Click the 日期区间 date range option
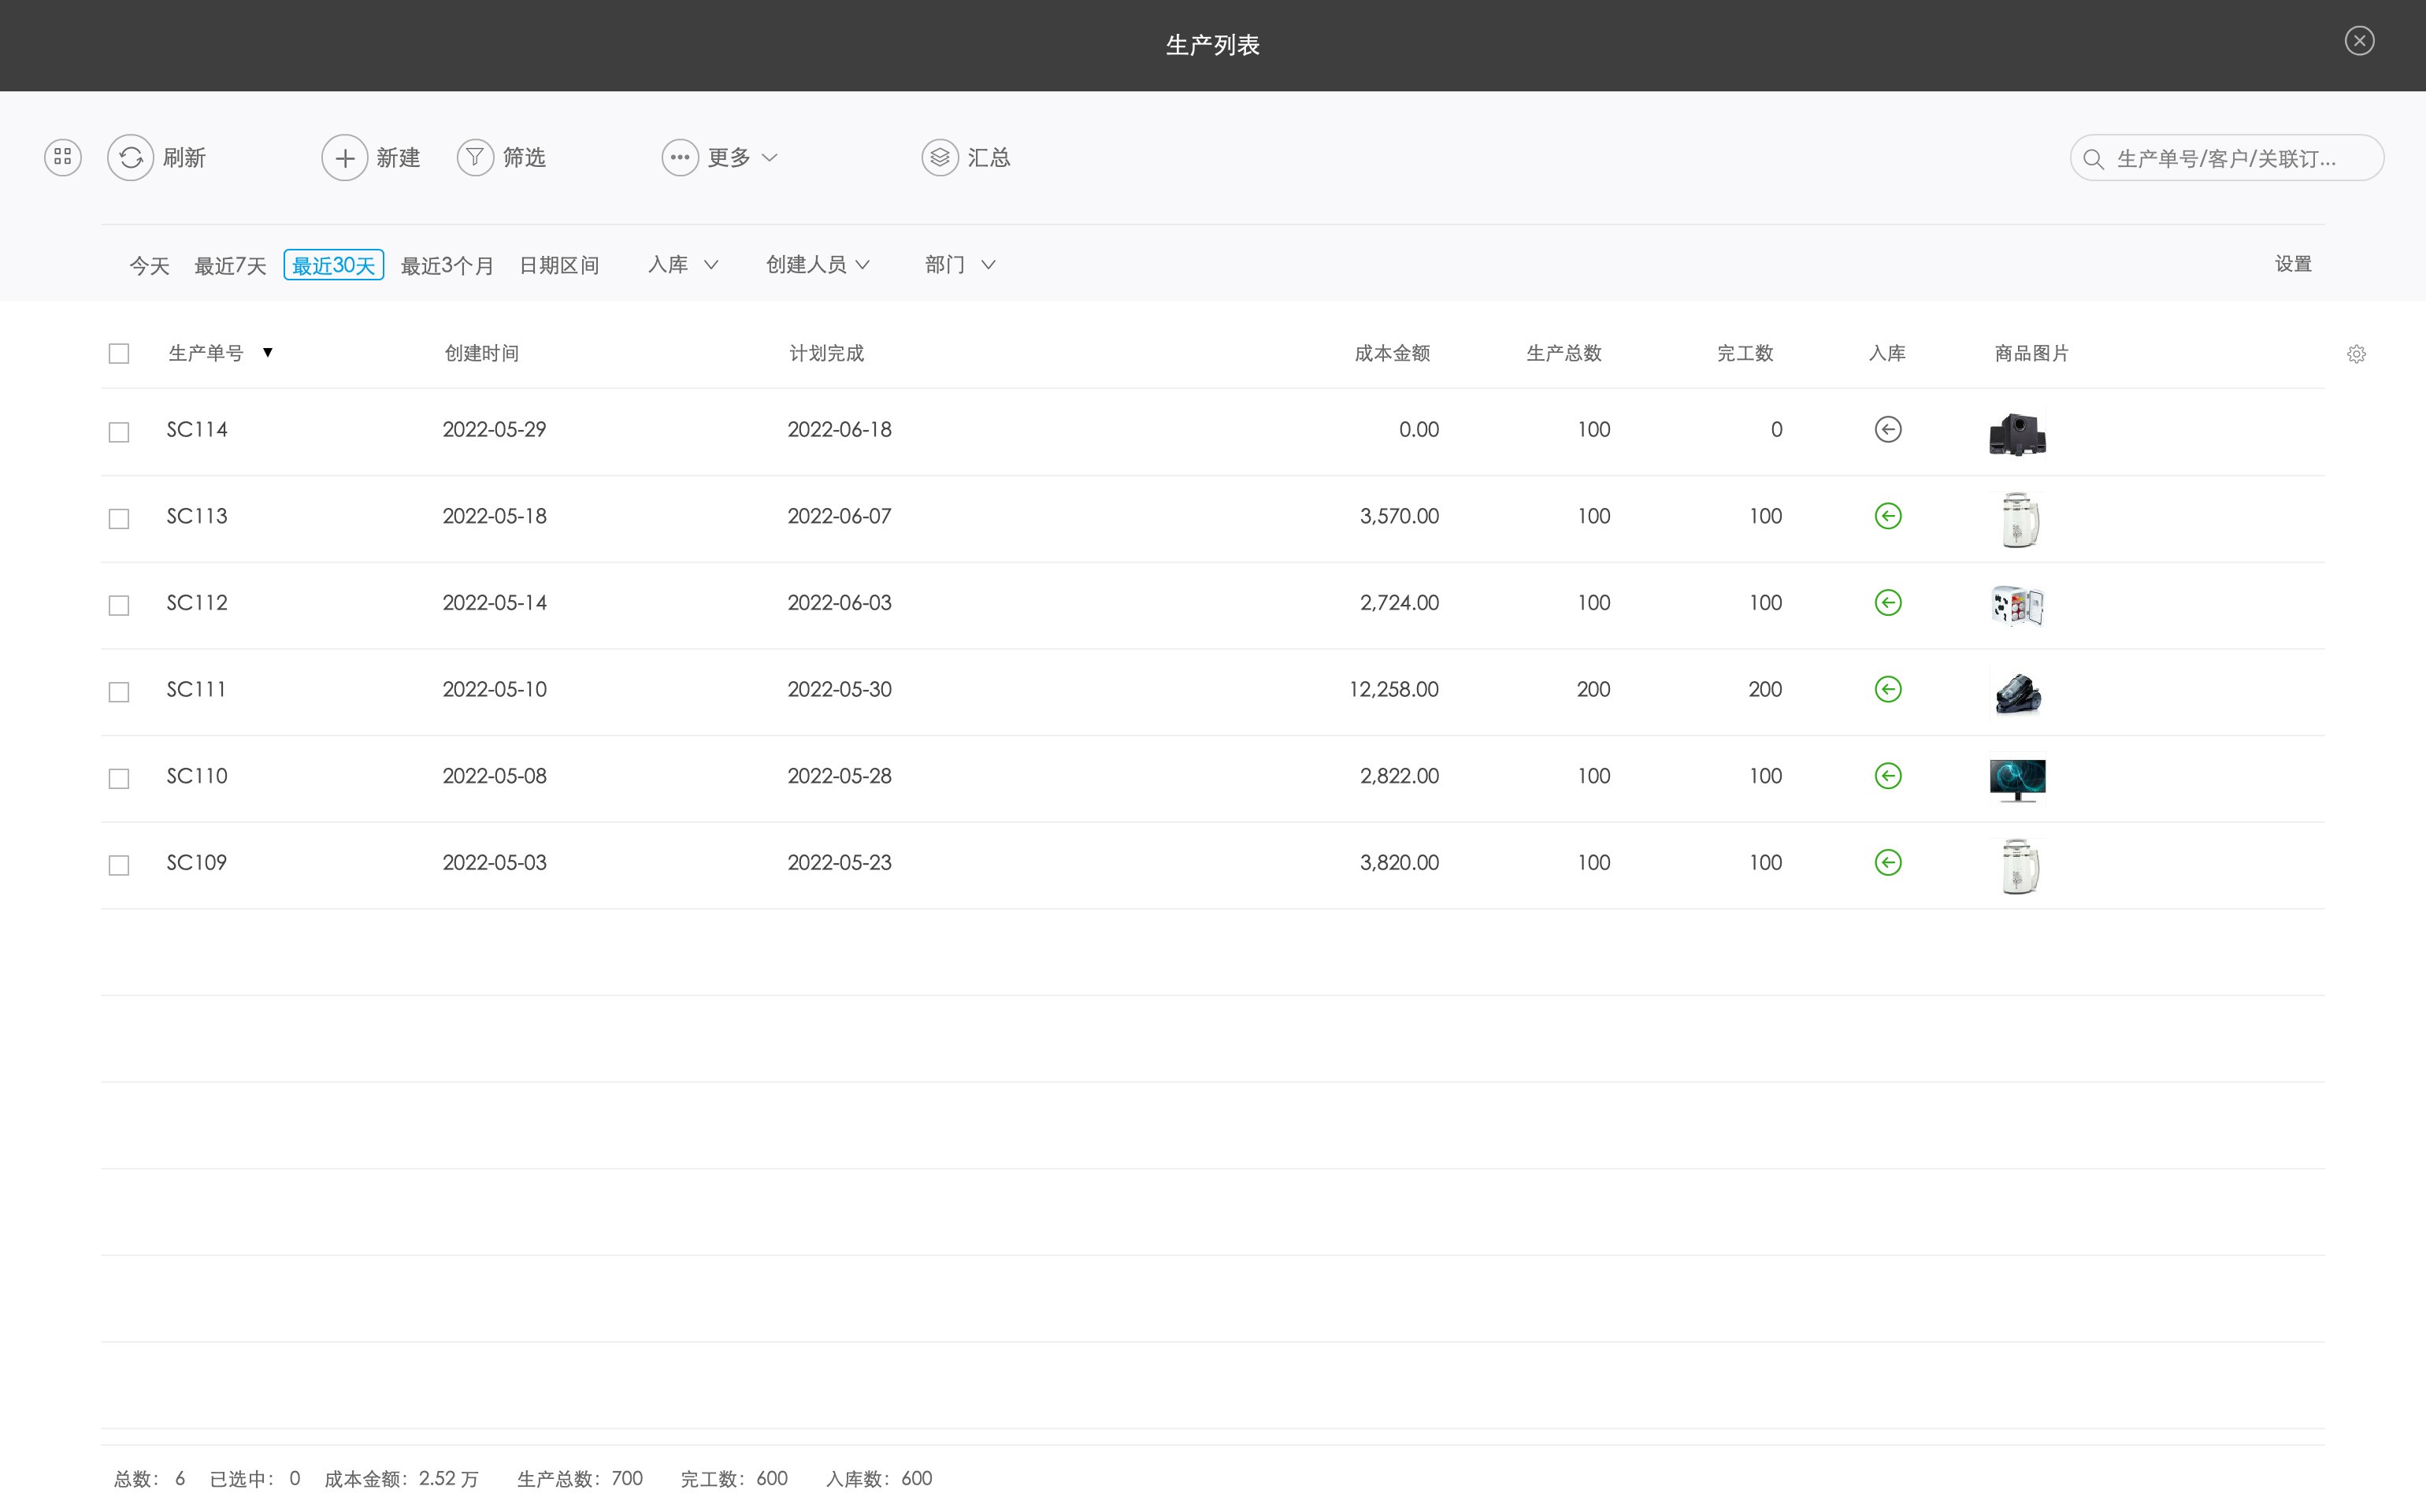 (x=559, y=266)
